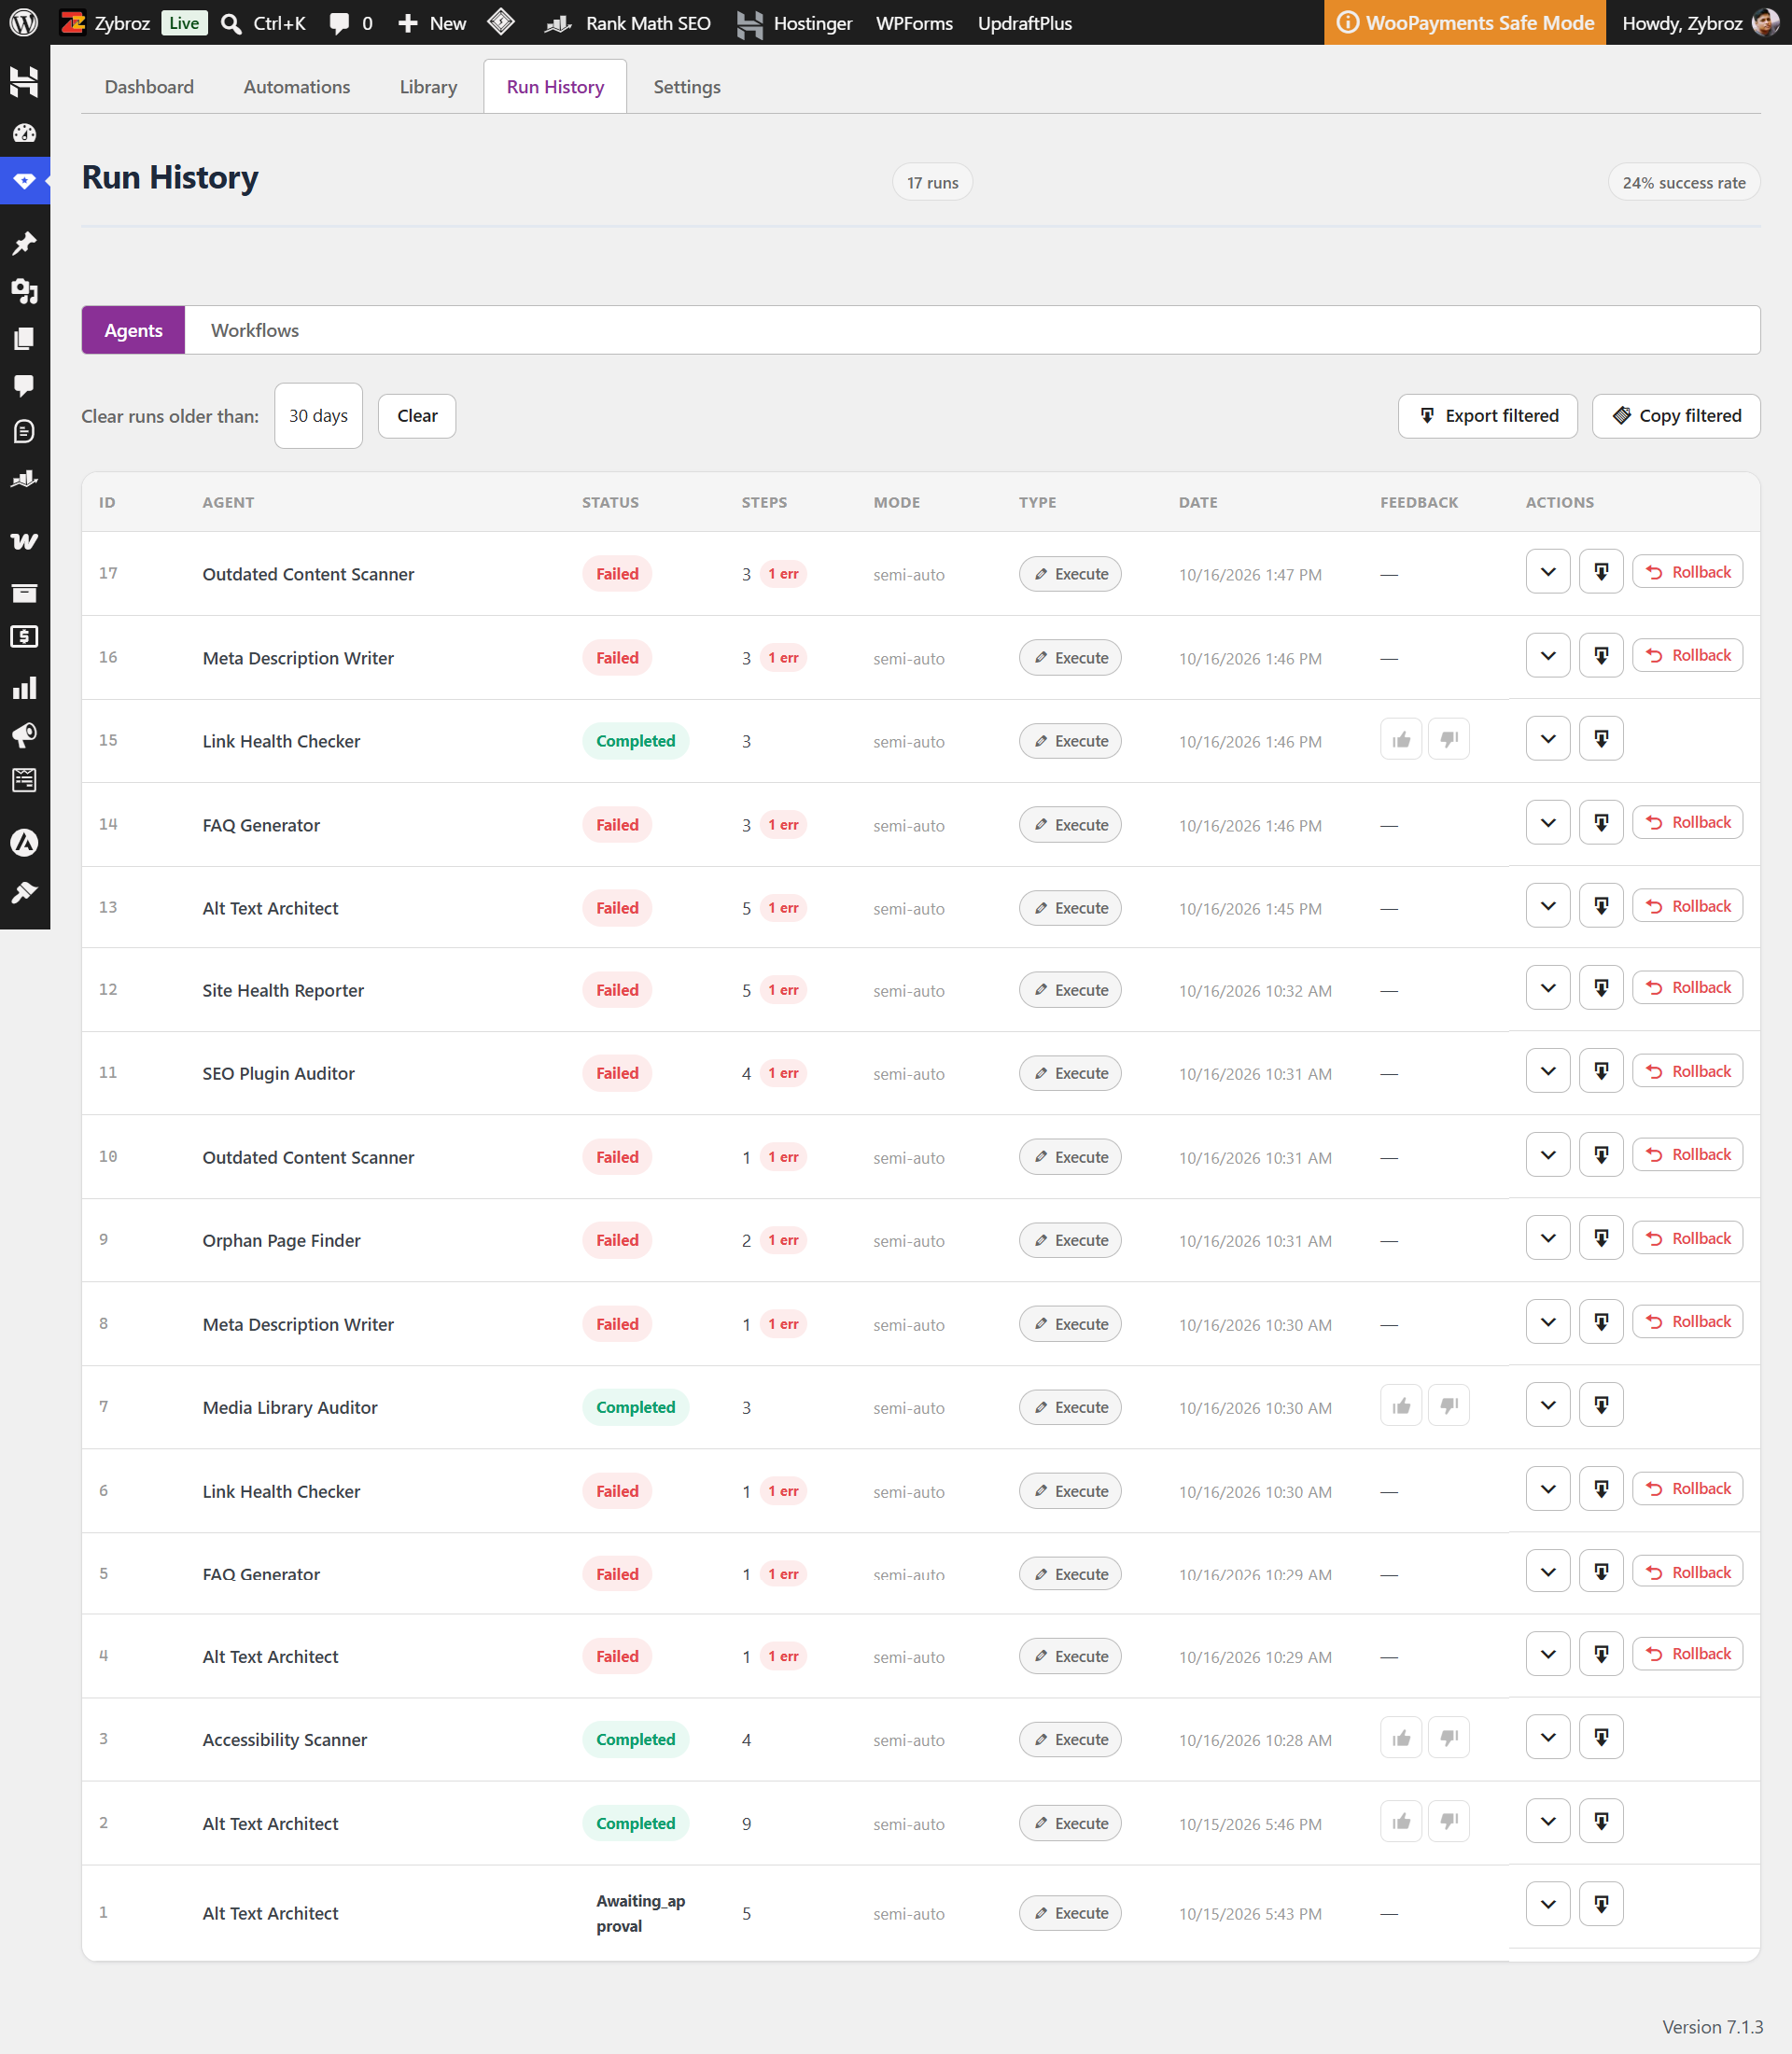The height and width of the screenshot is (2054, 1792).
Task: Open the WordPress logo menu
Action: (24, 22)
